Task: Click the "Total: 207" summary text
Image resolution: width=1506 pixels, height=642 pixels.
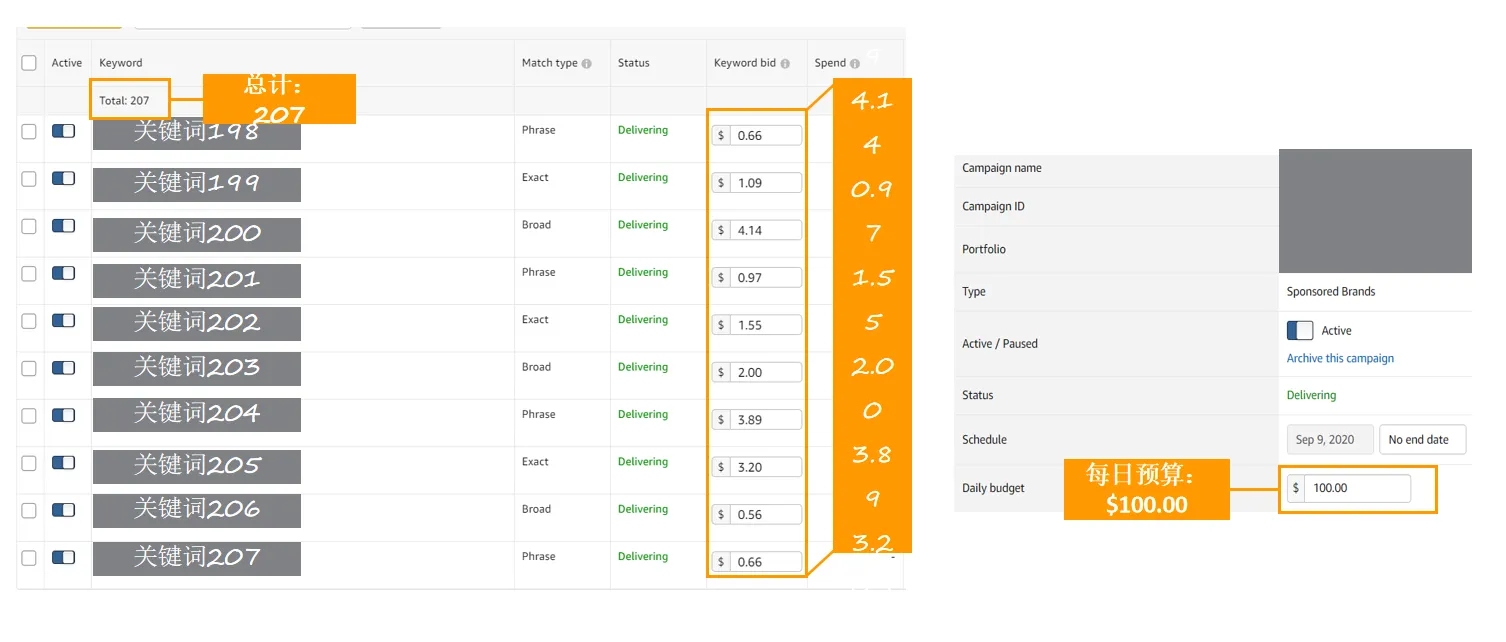Action: pyautogui.click(x=124, y=101)
